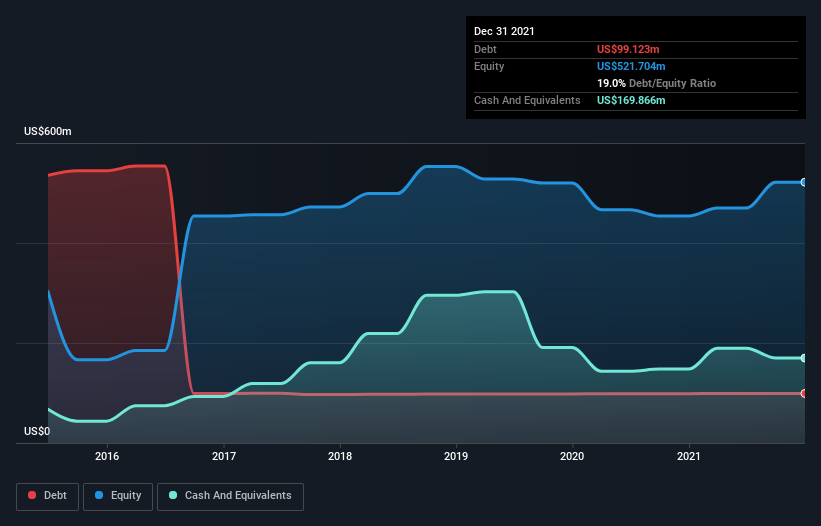Click the US$521.704m equity value
The height and width of the screenshot is (526, 821).
click(631, 66)
